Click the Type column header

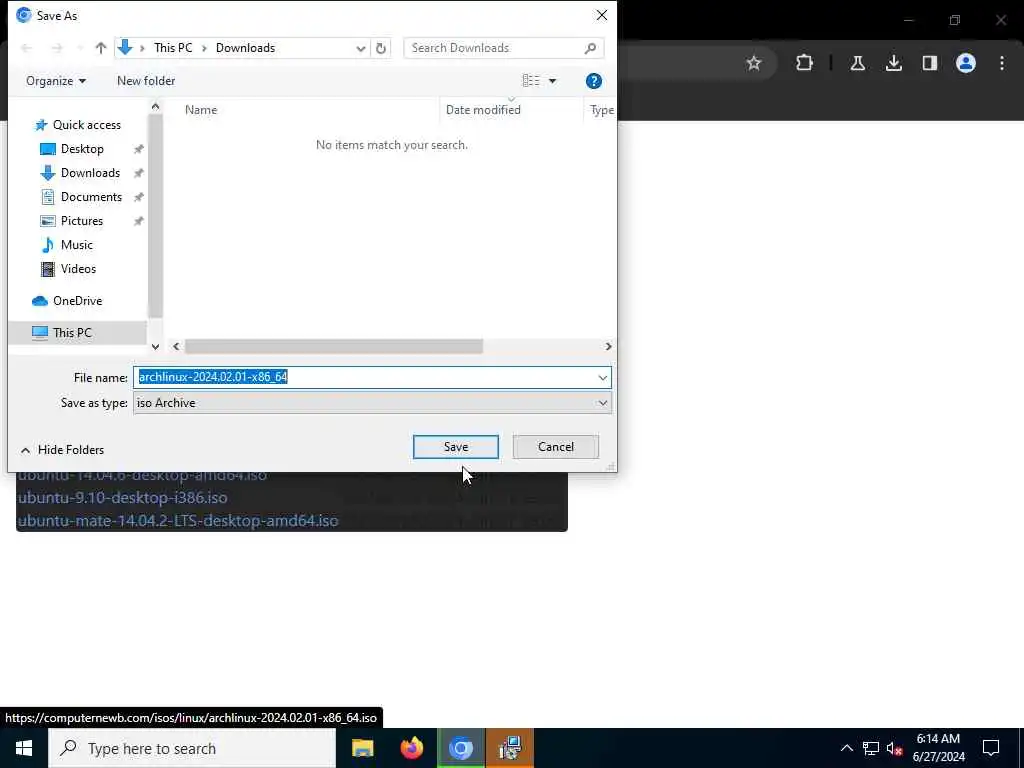[x=600, y=110]
